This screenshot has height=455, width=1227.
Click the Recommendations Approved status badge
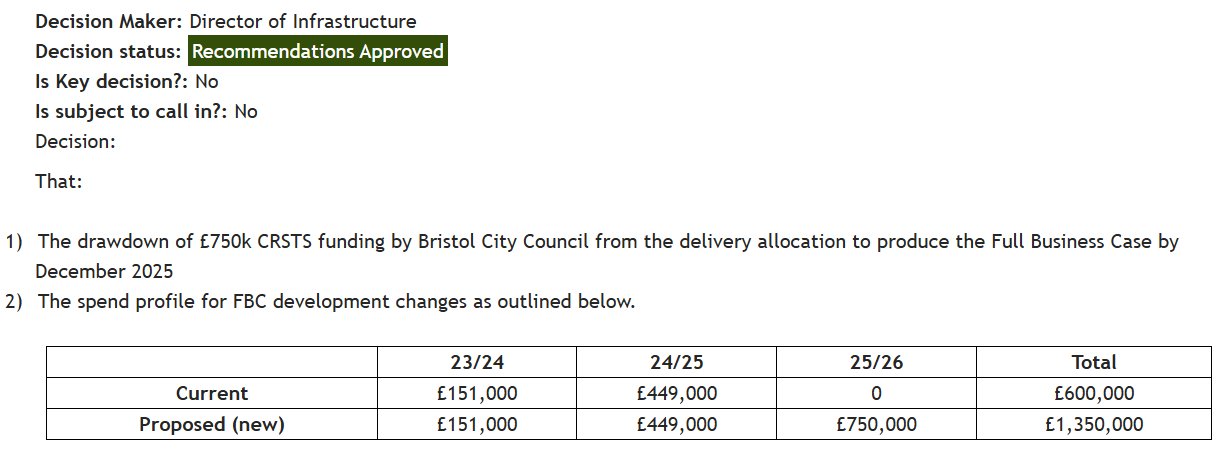point(318,51)
